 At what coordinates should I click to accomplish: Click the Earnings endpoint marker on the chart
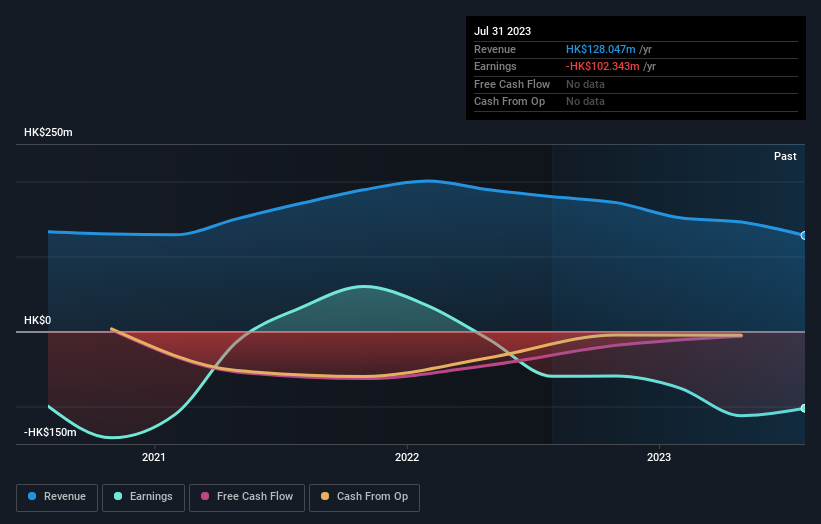tap(803, 408)
